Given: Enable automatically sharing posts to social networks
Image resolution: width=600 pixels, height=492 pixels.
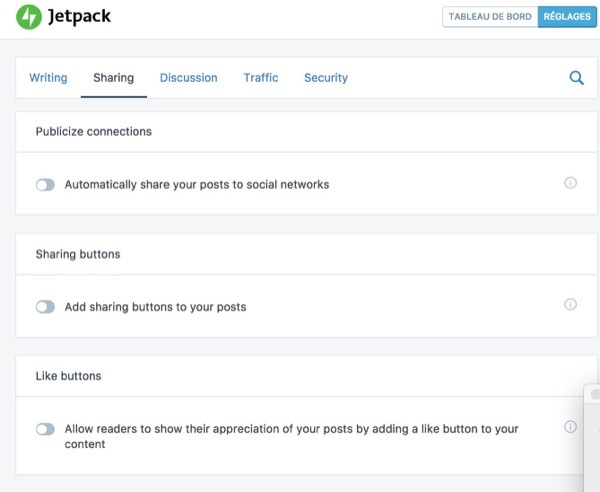Looking at the screenshot, I should pos(45,185).
